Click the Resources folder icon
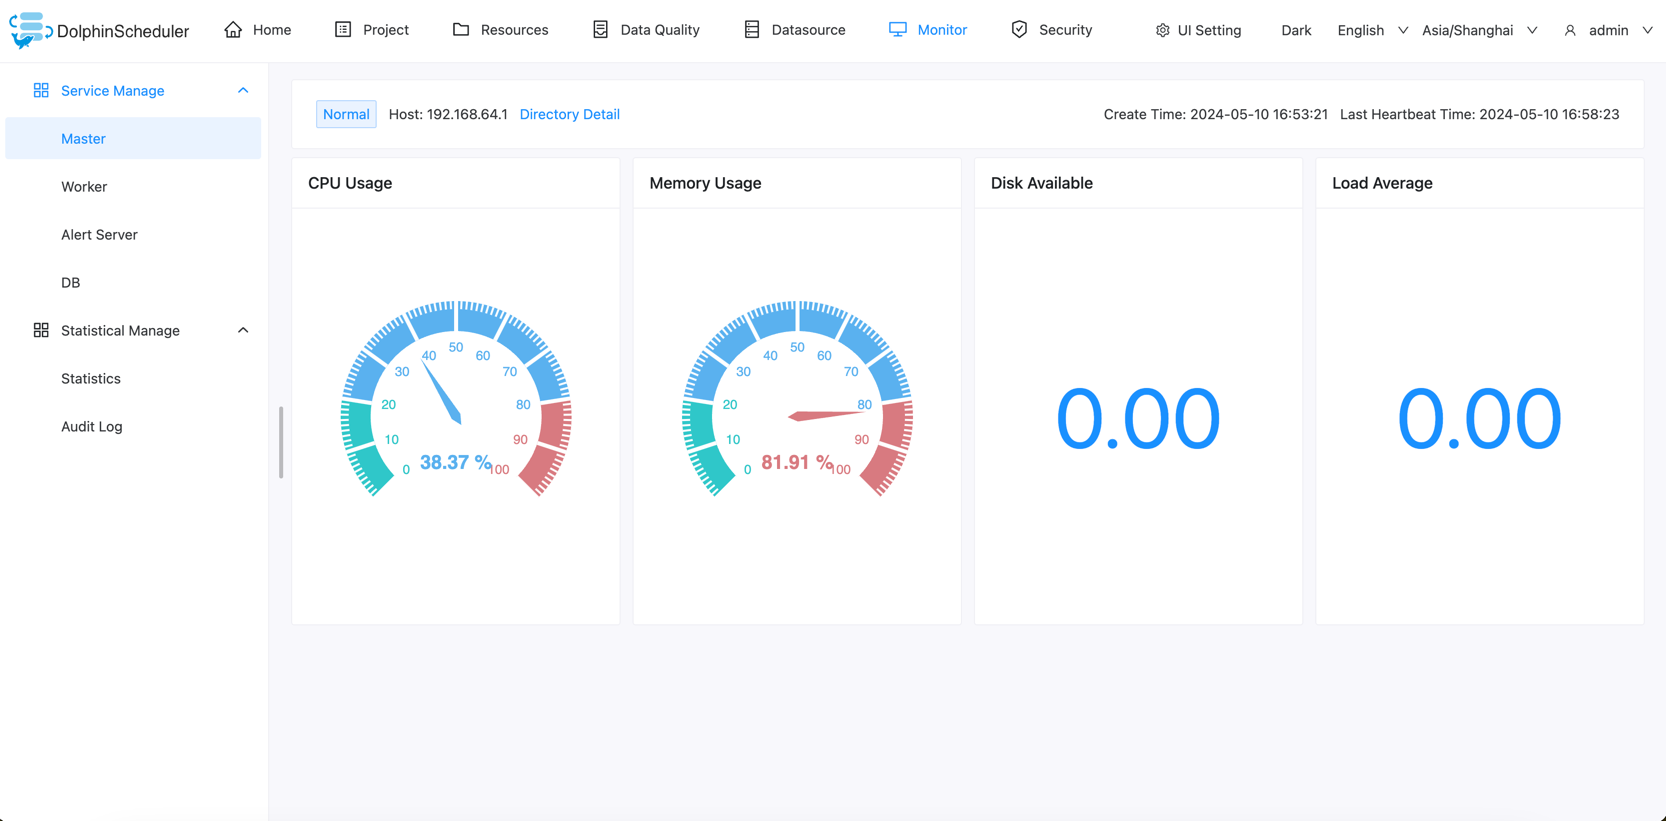1666x821 pixels. [x=461, y=30]
